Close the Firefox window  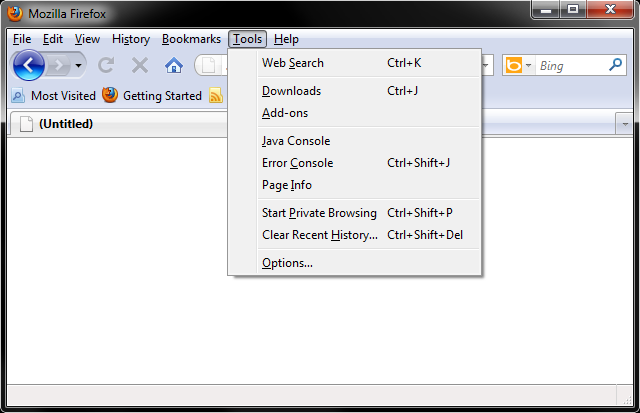click(610, 10)
